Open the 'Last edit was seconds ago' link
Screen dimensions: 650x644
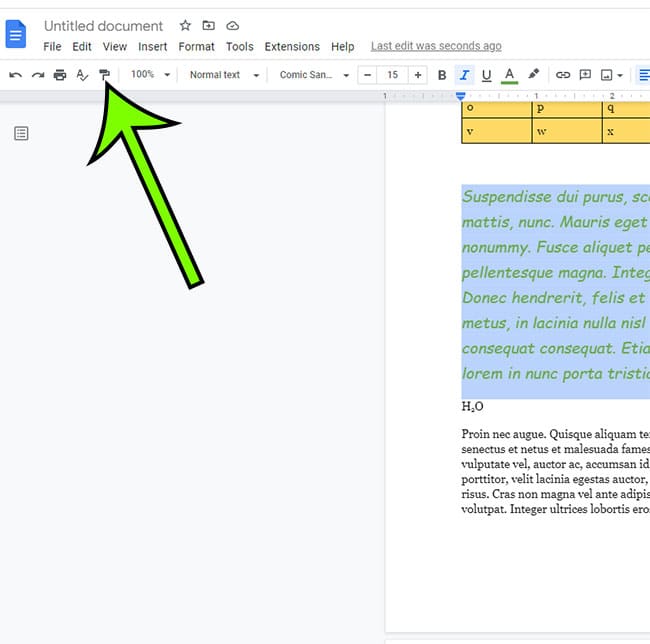coord(436,46)
